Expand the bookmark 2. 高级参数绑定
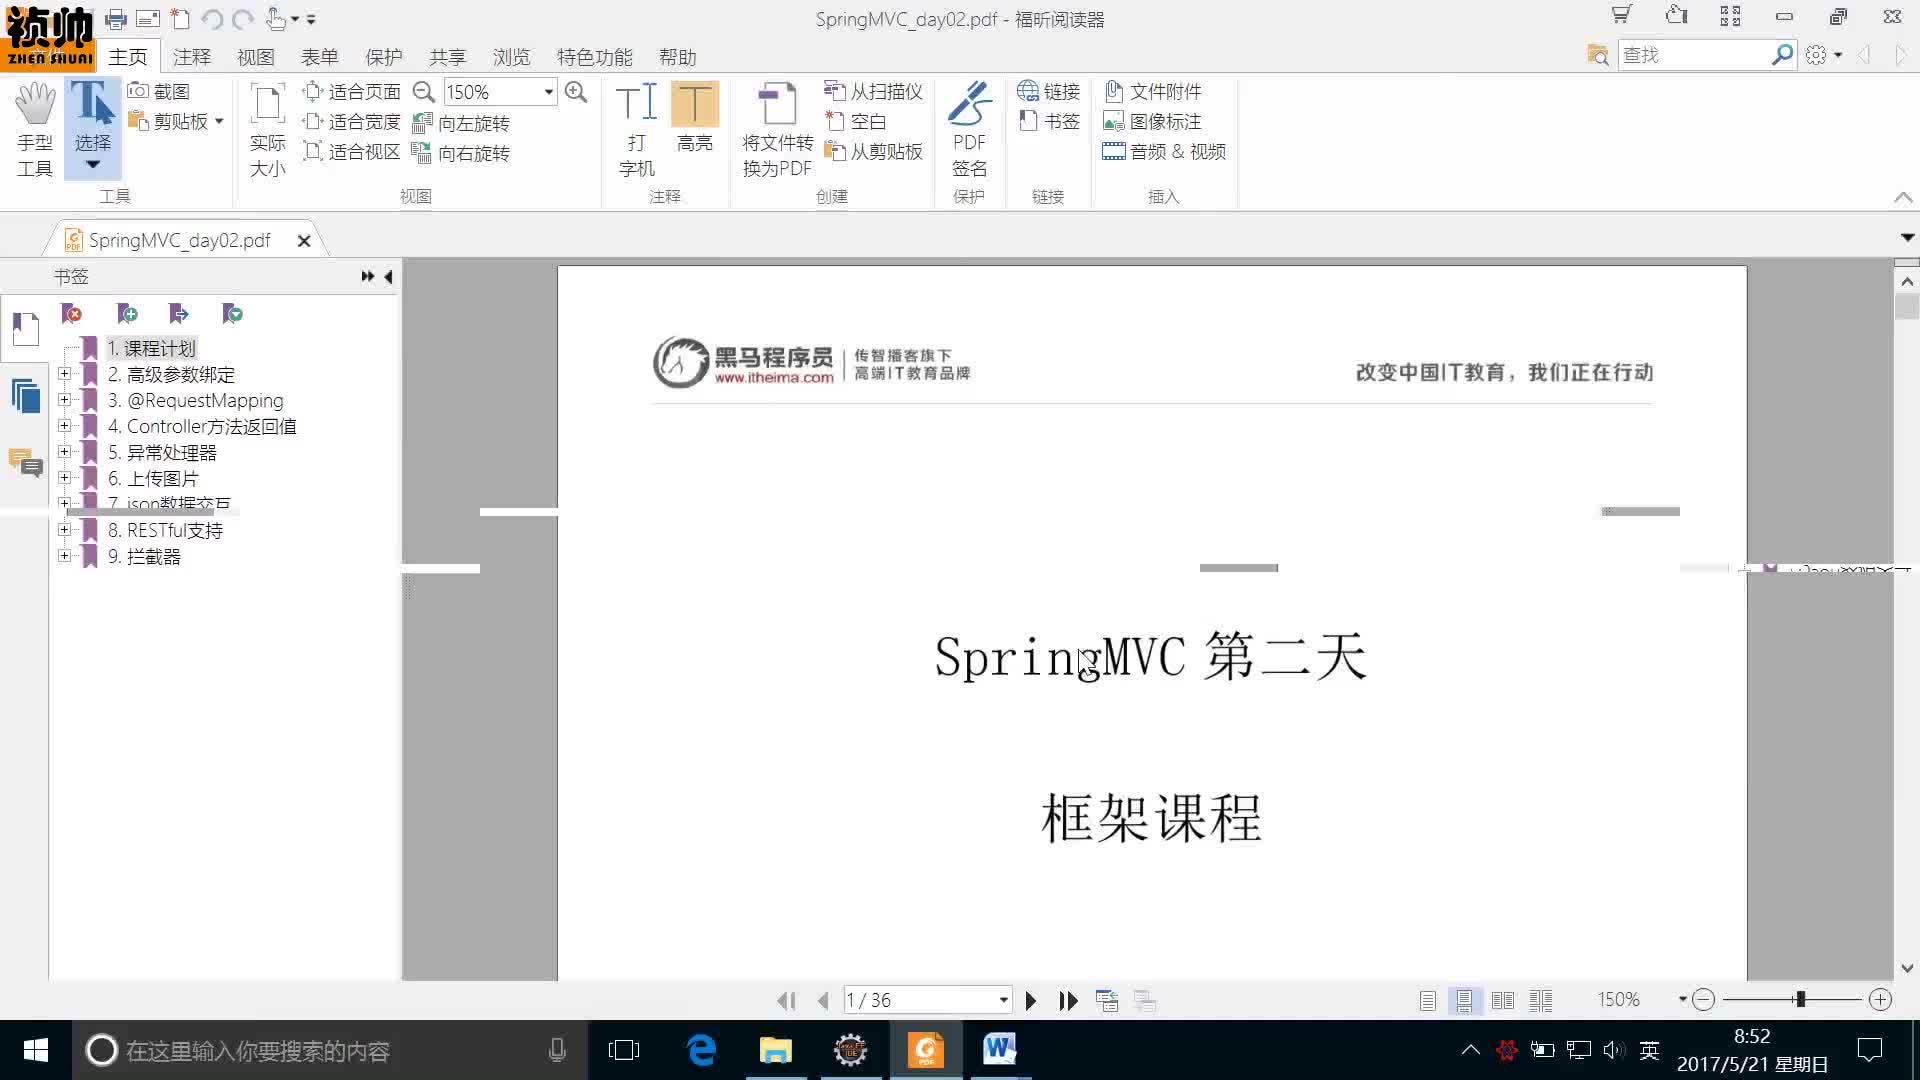1920x1080 pixels. (64, 373)
